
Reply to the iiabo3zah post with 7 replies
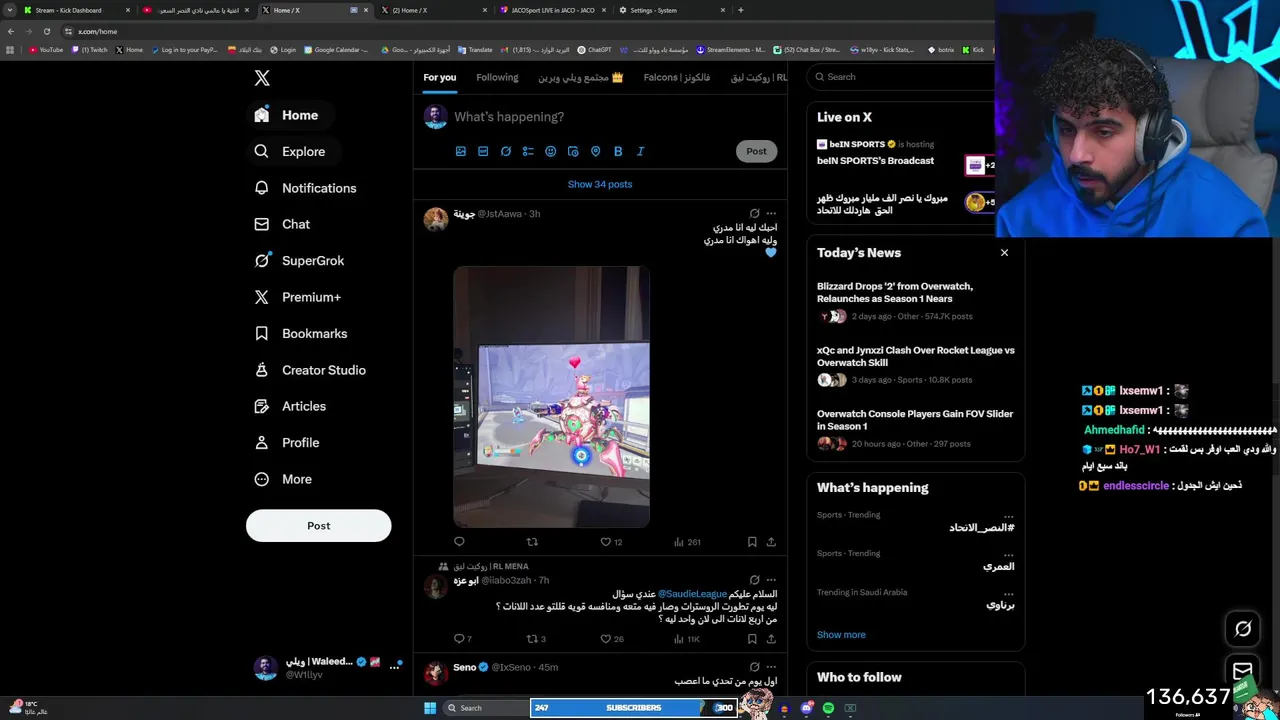tap(463, 639)
